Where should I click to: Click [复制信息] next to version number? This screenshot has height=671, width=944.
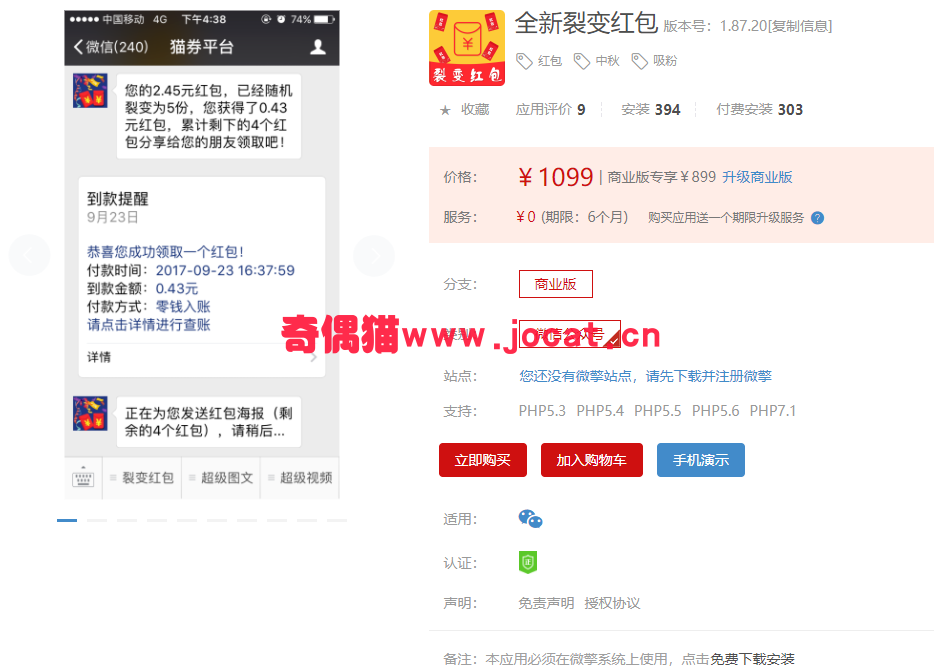click(800, 26)
